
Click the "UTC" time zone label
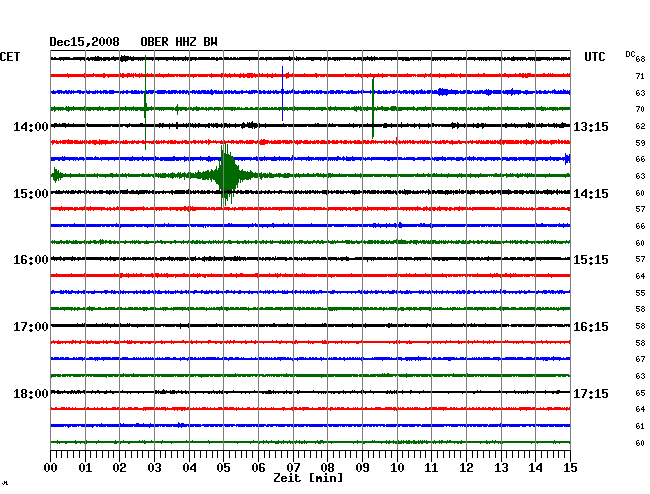pyautogui.click(x=595, y=57)
